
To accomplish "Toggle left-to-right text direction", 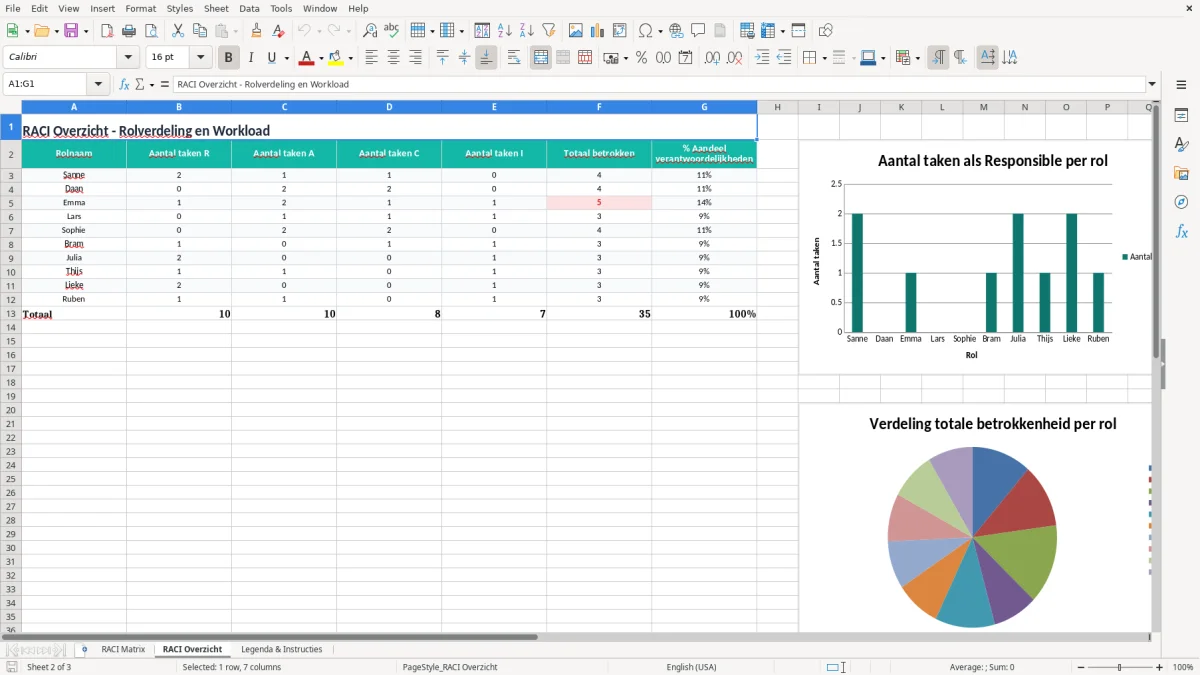I will pyautogui.click(x=938, y=58).
